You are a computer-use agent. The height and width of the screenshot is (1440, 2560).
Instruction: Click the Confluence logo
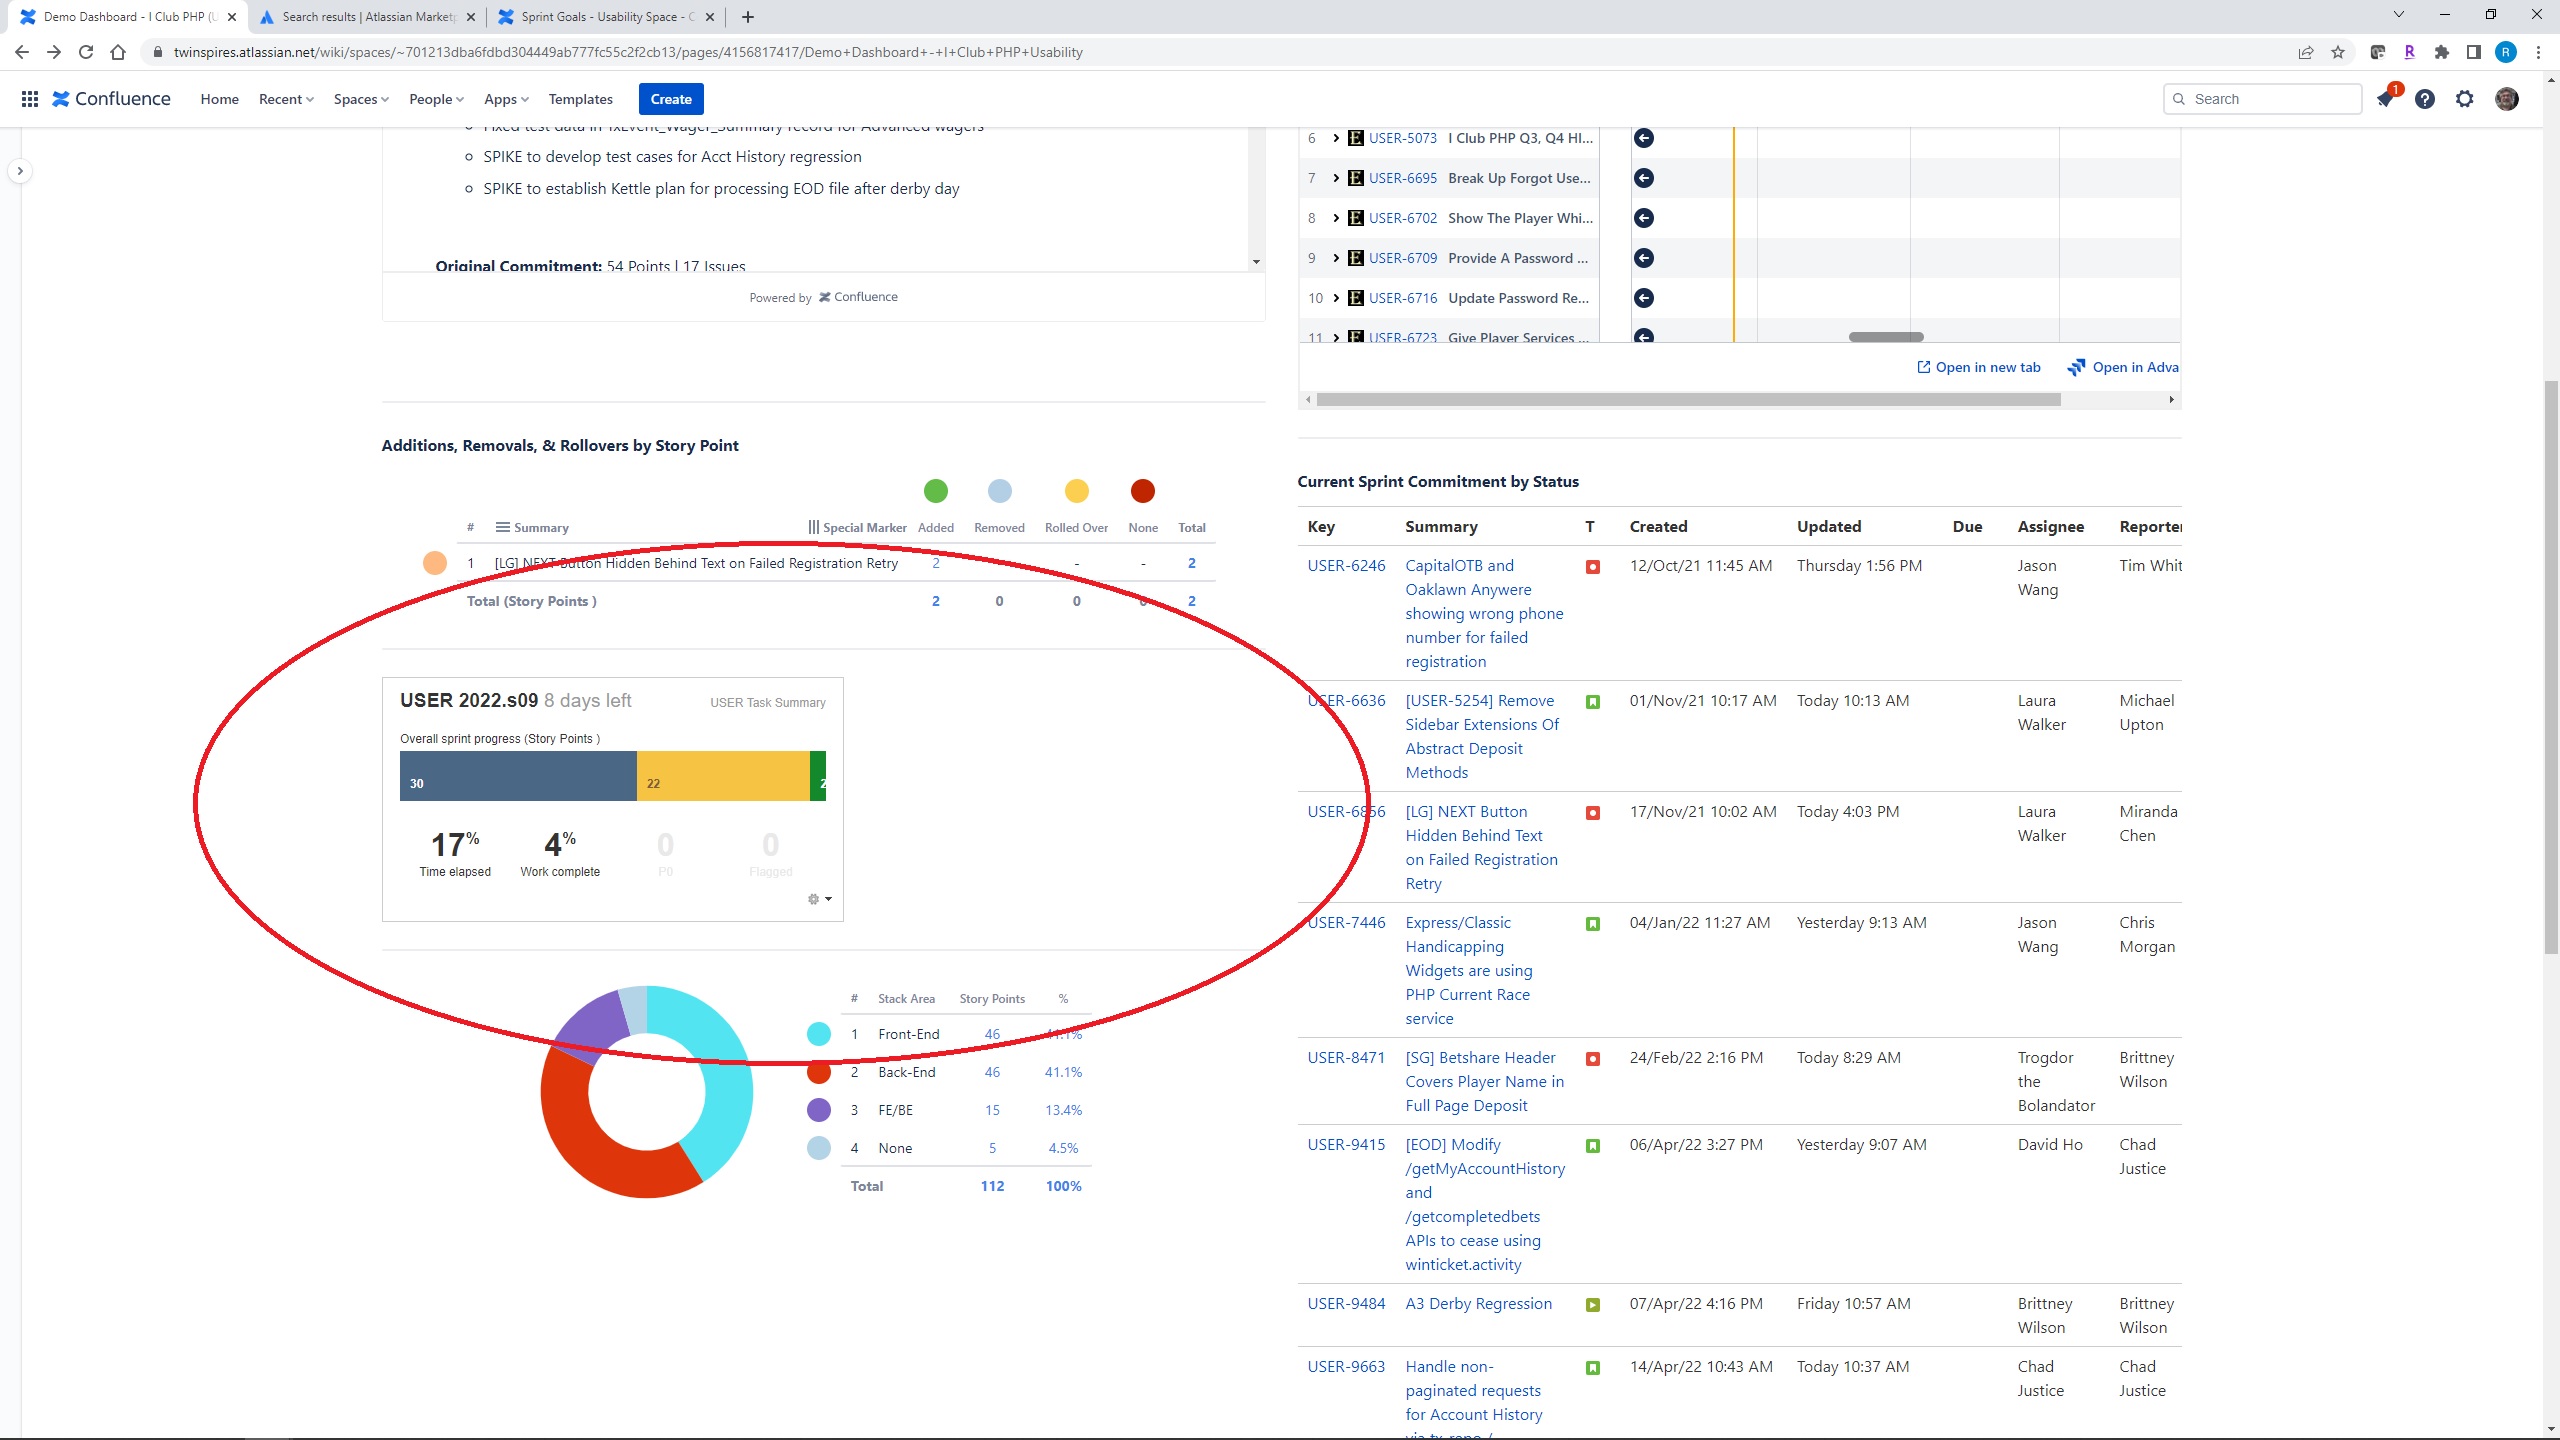(x=111, y=99)
